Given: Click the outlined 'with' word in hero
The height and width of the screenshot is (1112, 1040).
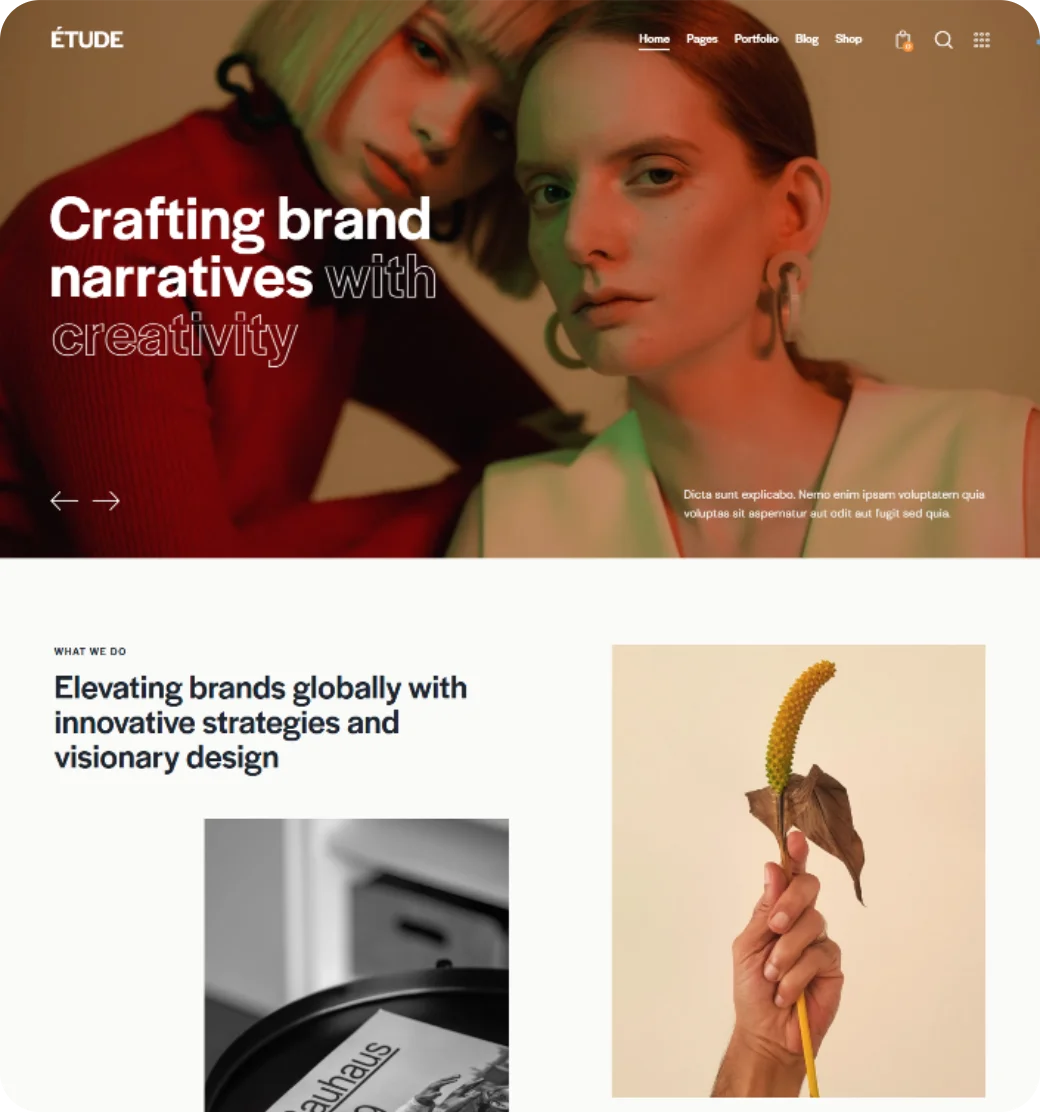Looking at the screenshot, I should click(381, 277).
